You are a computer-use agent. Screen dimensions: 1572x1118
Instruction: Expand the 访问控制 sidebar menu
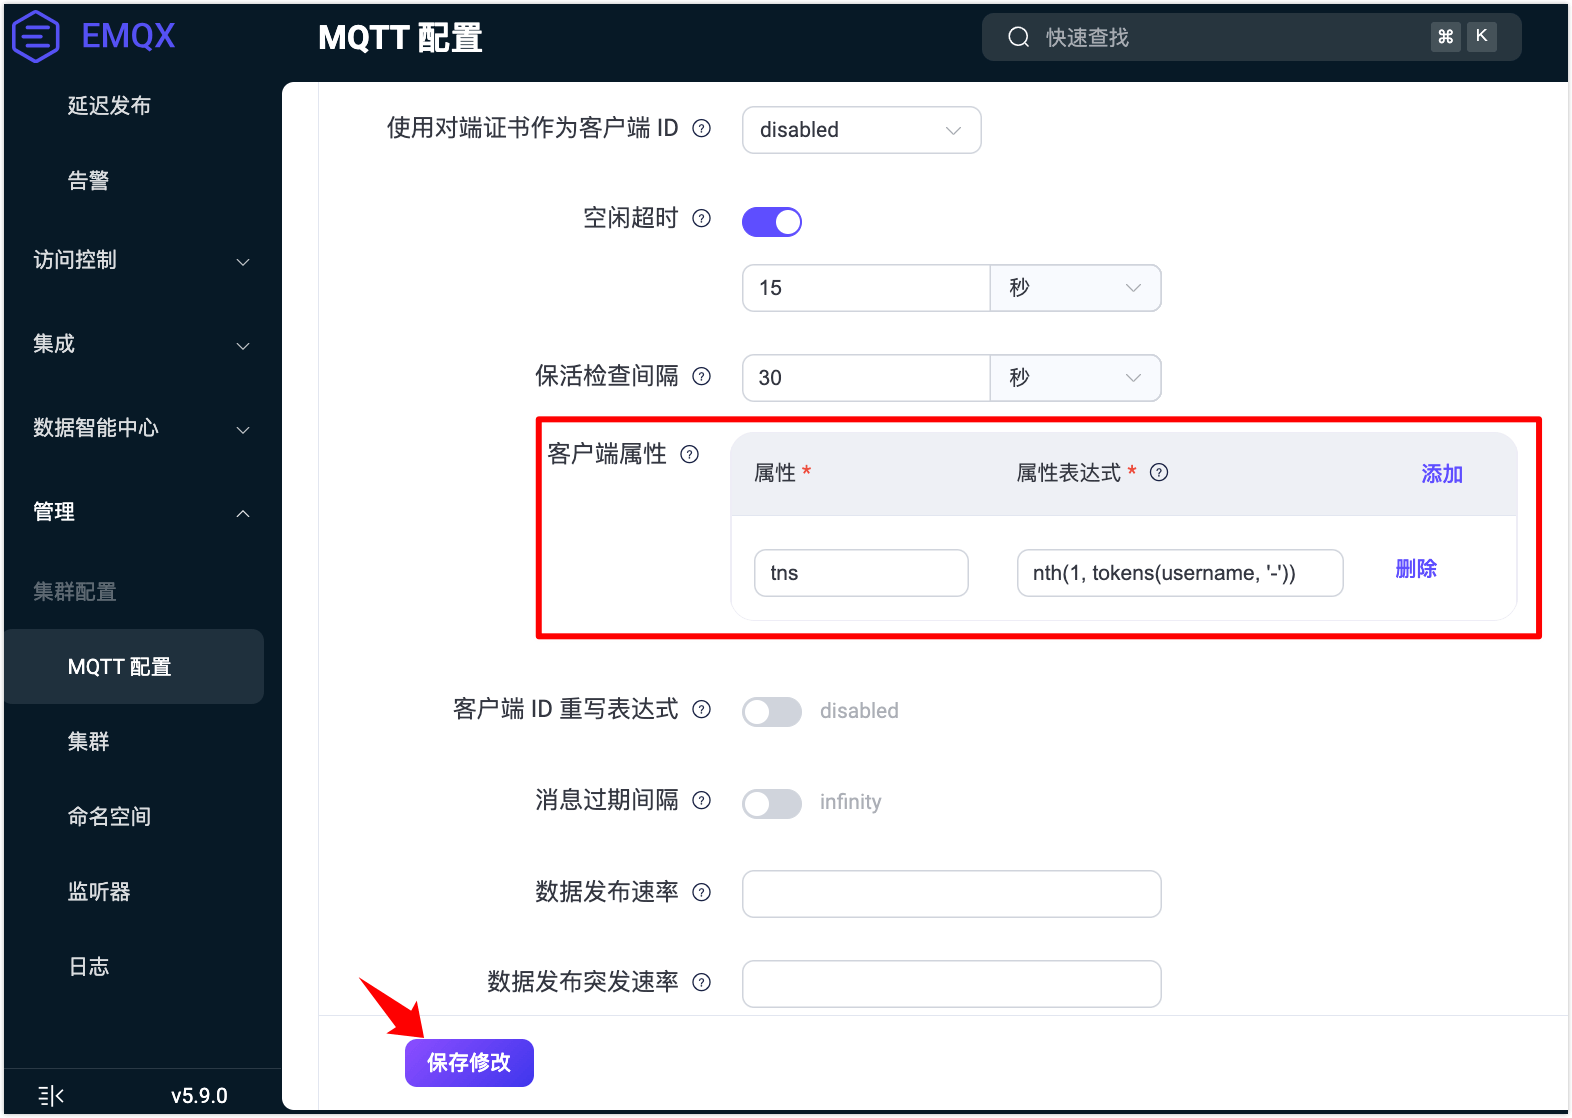(141, 260)
